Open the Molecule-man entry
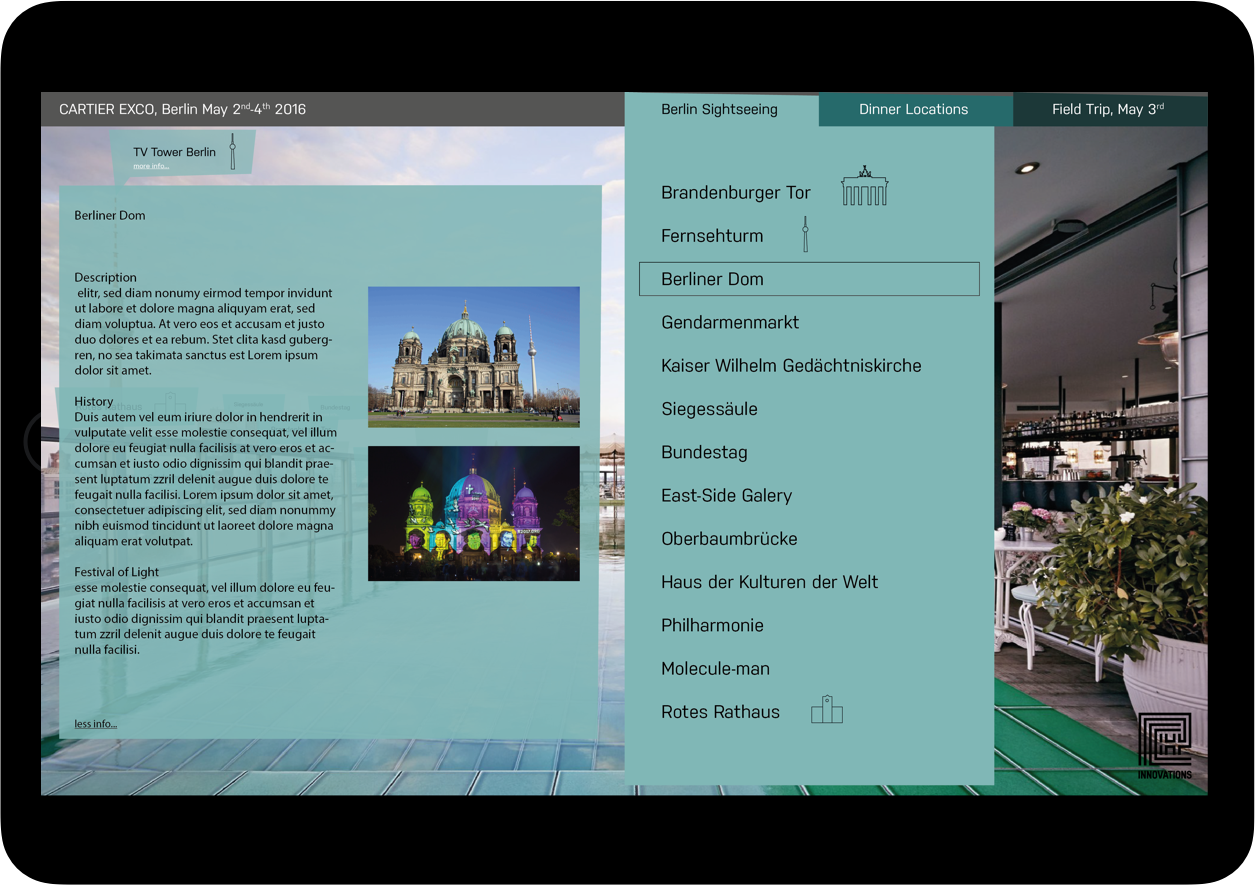Image resolution: width=1255 pixels, height=885 pixels. pos(715,668)
